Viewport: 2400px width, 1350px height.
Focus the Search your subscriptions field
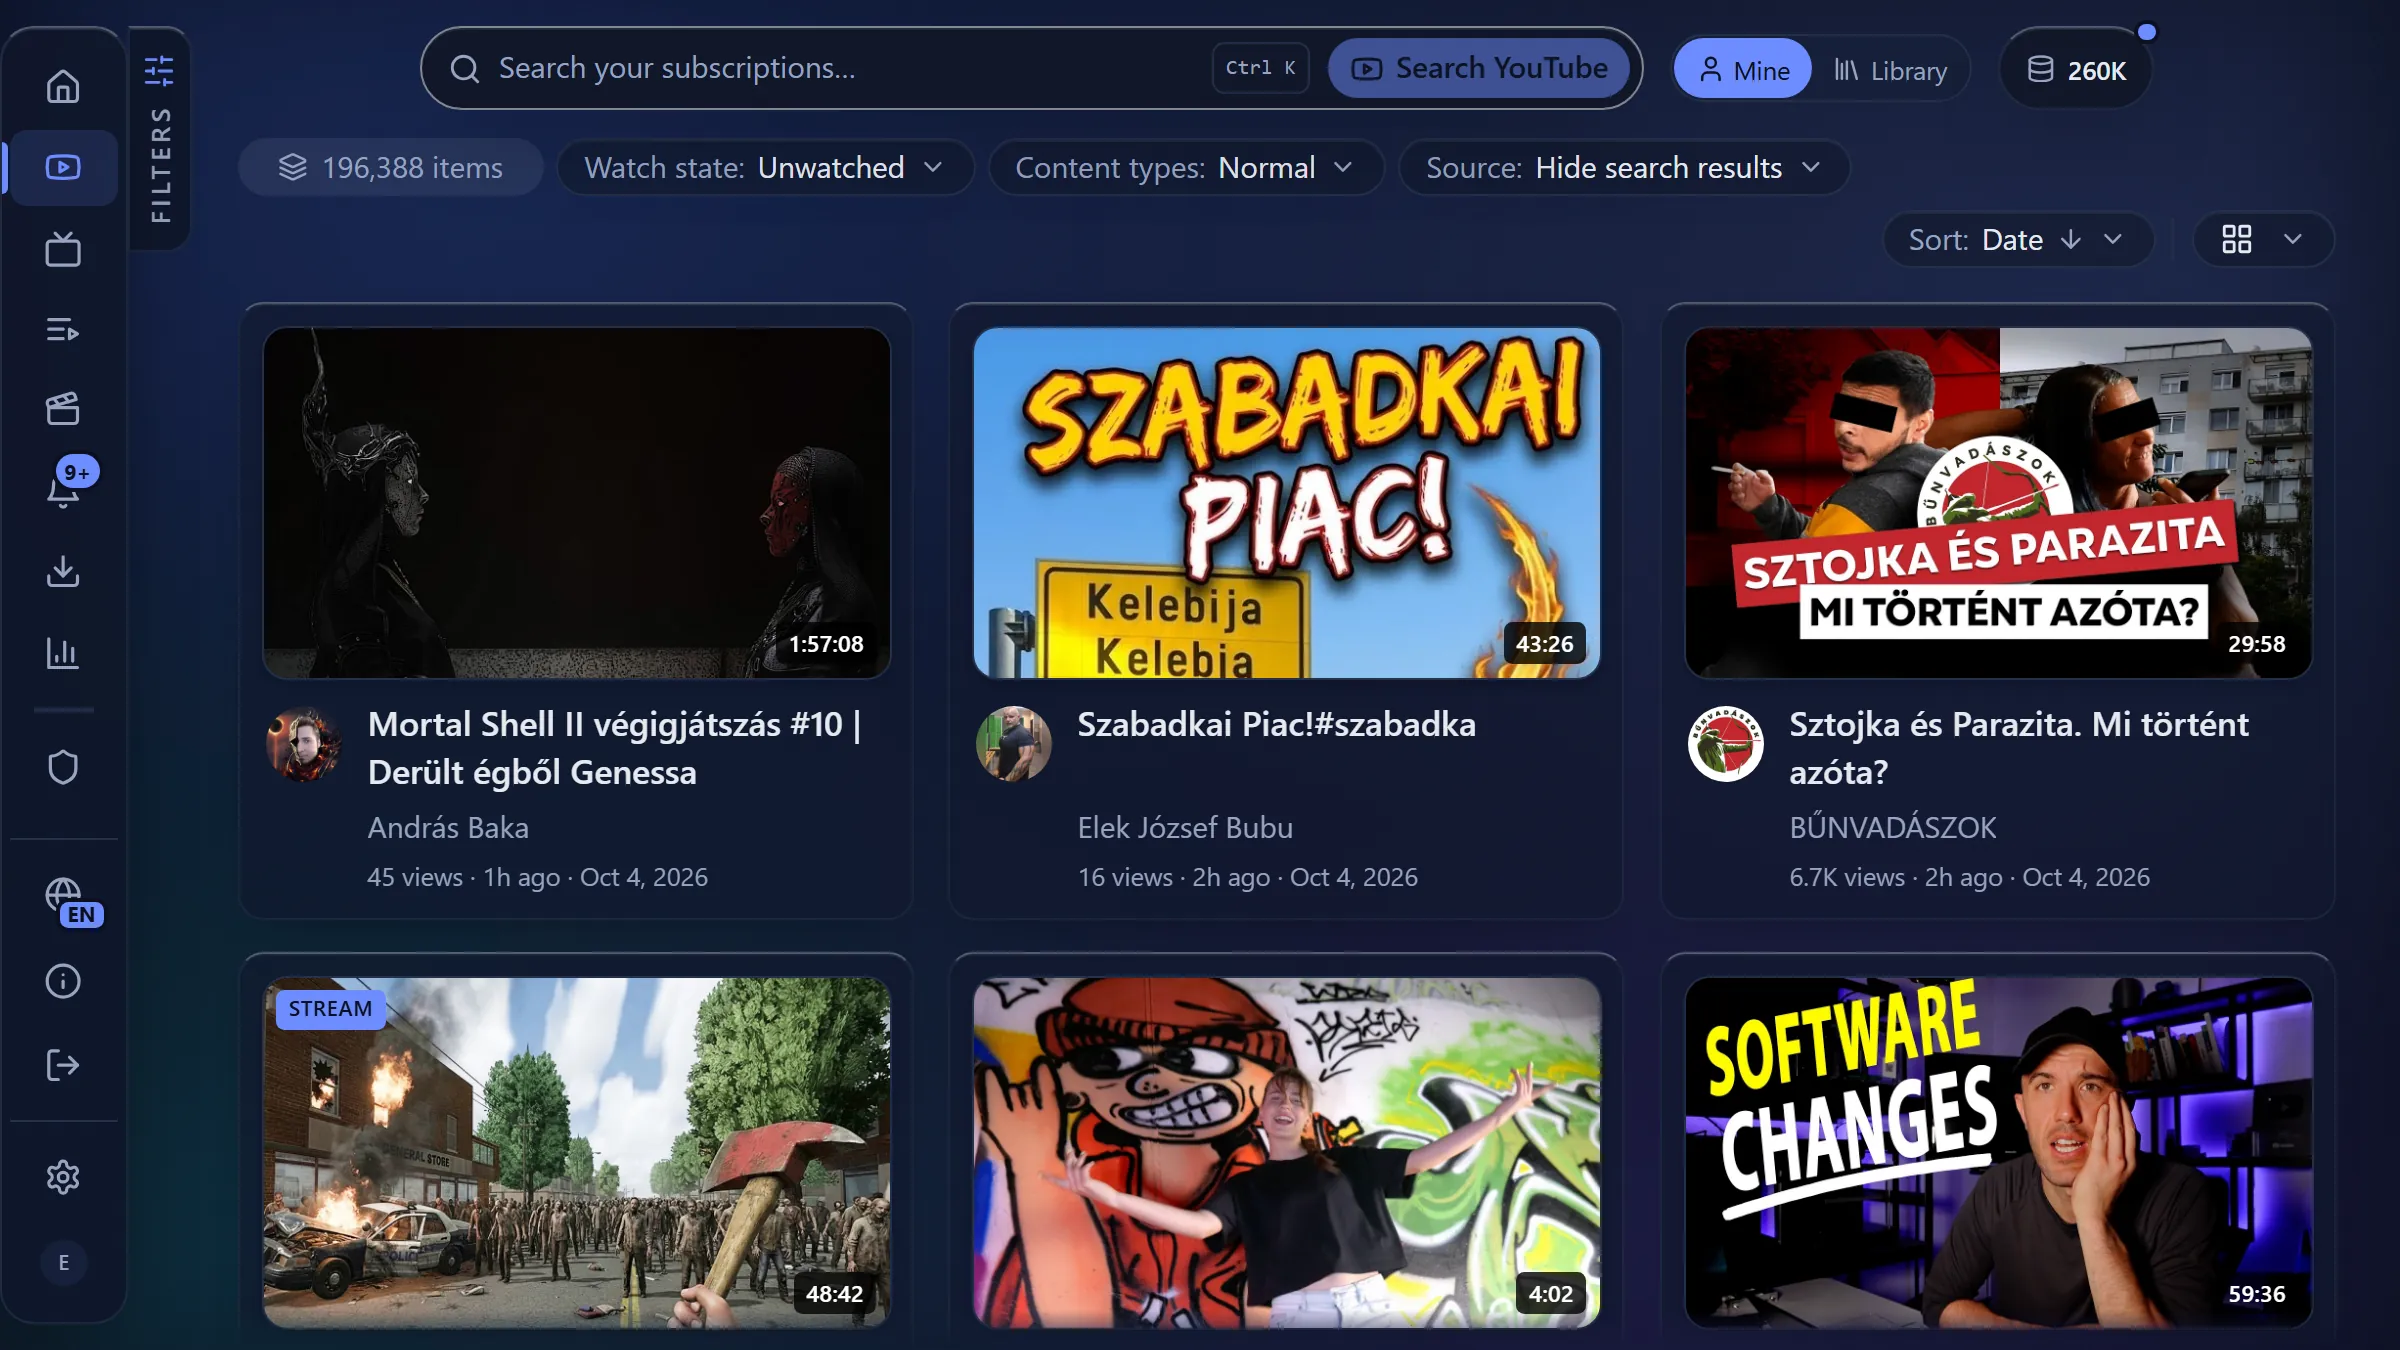point(850,68)
